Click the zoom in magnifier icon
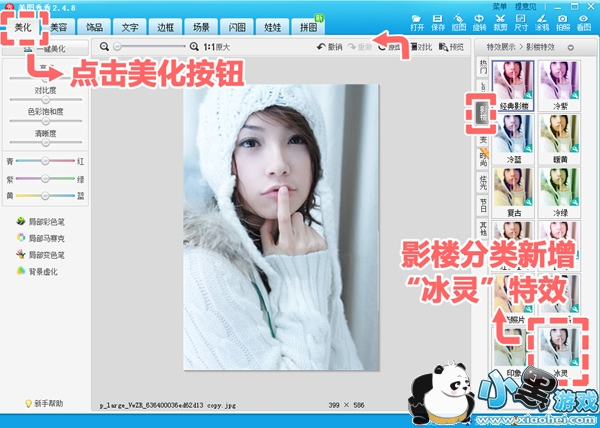 pyautogui.click(x=194, y=47)
